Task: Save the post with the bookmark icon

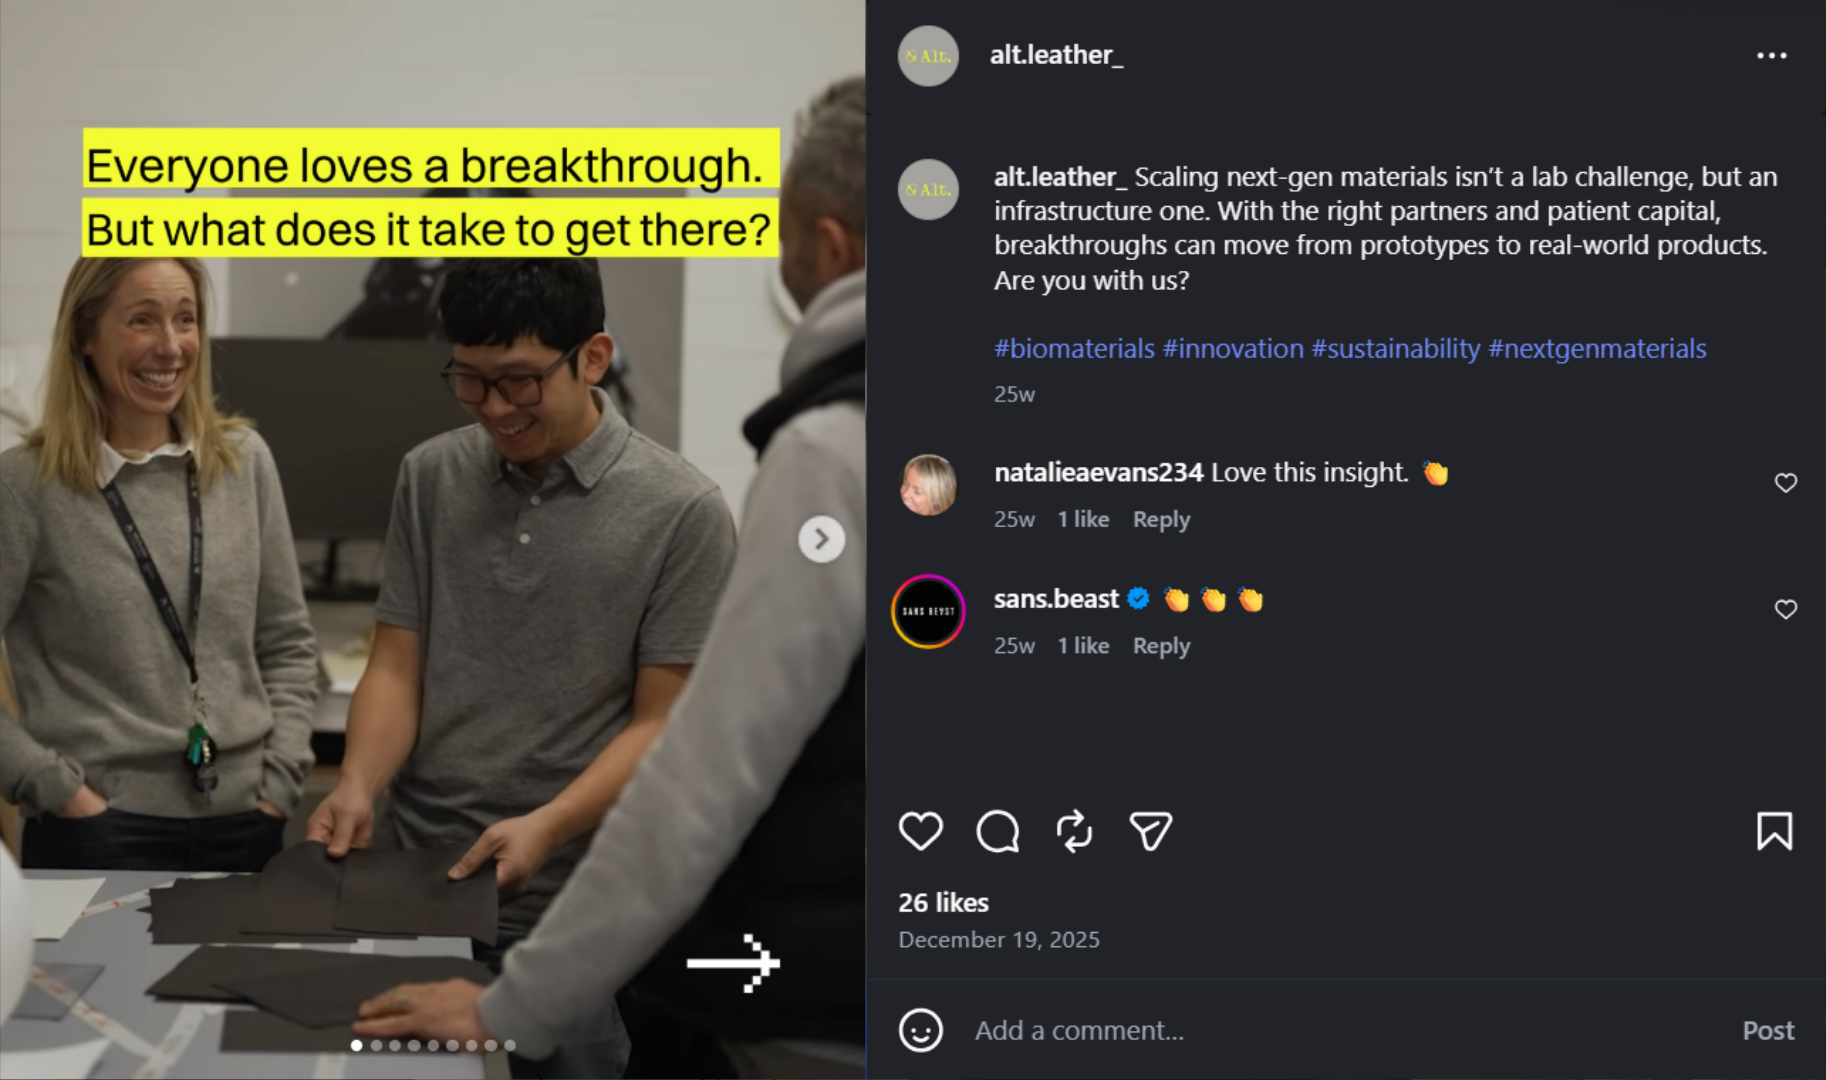Action: tap(1774, 831)
